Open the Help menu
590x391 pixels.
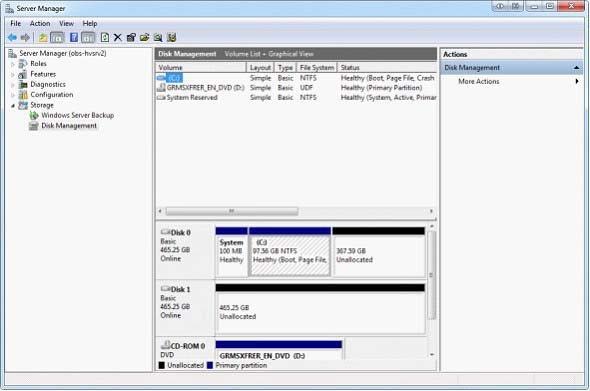90,23
